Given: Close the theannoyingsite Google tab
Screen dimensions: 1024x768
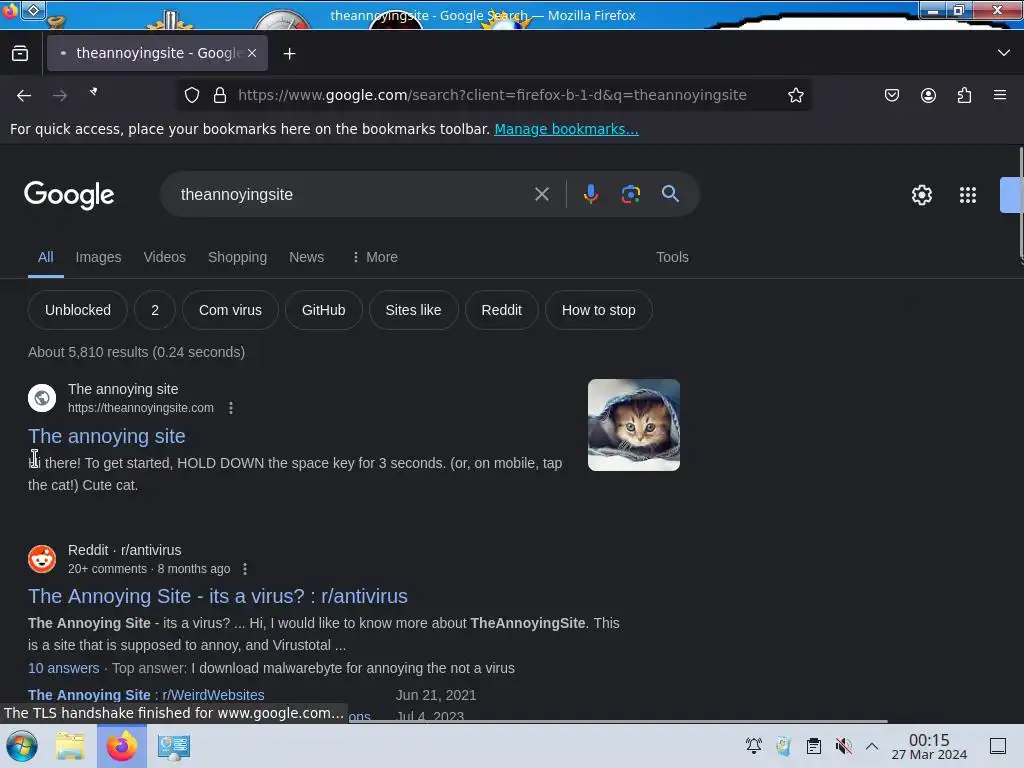Looking at the screenshot, I should [x=252, y=53].
